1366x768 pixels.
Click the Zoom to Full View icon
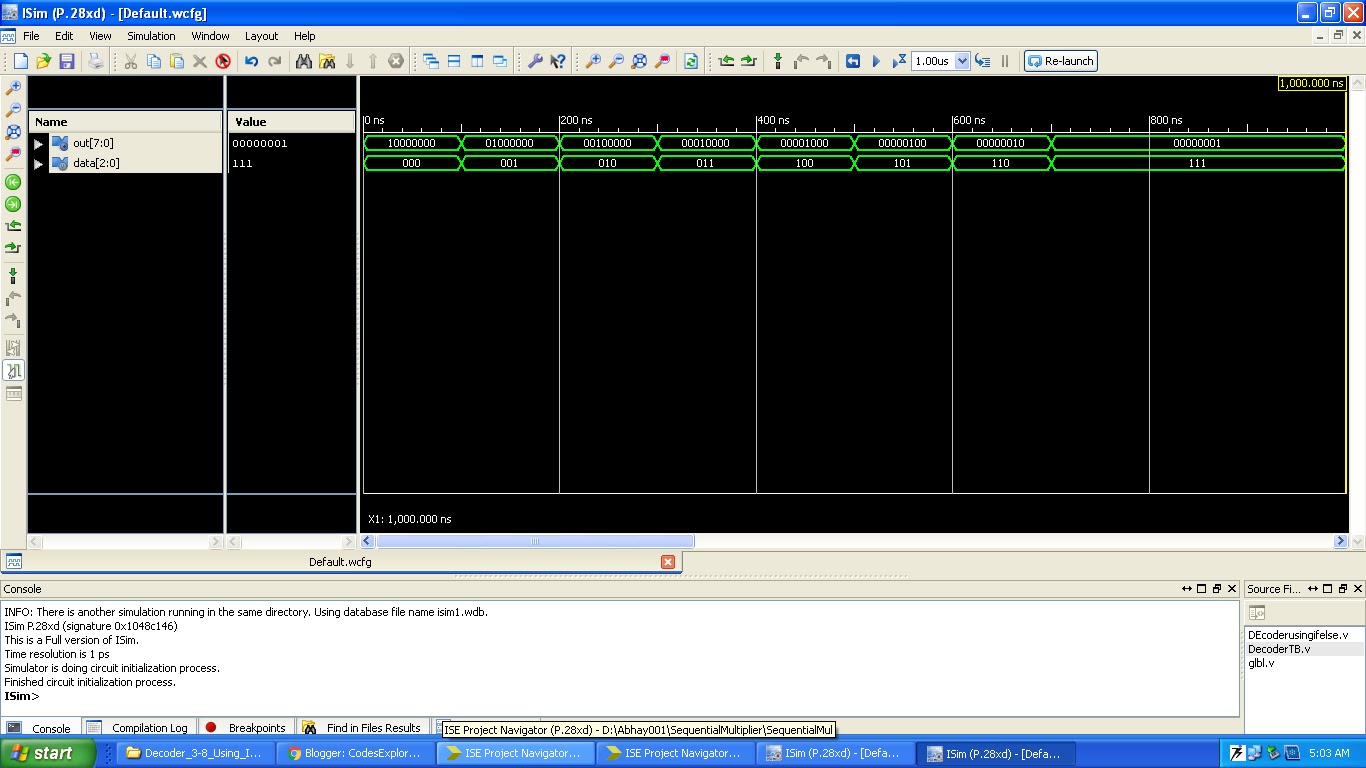coord(640,61)
